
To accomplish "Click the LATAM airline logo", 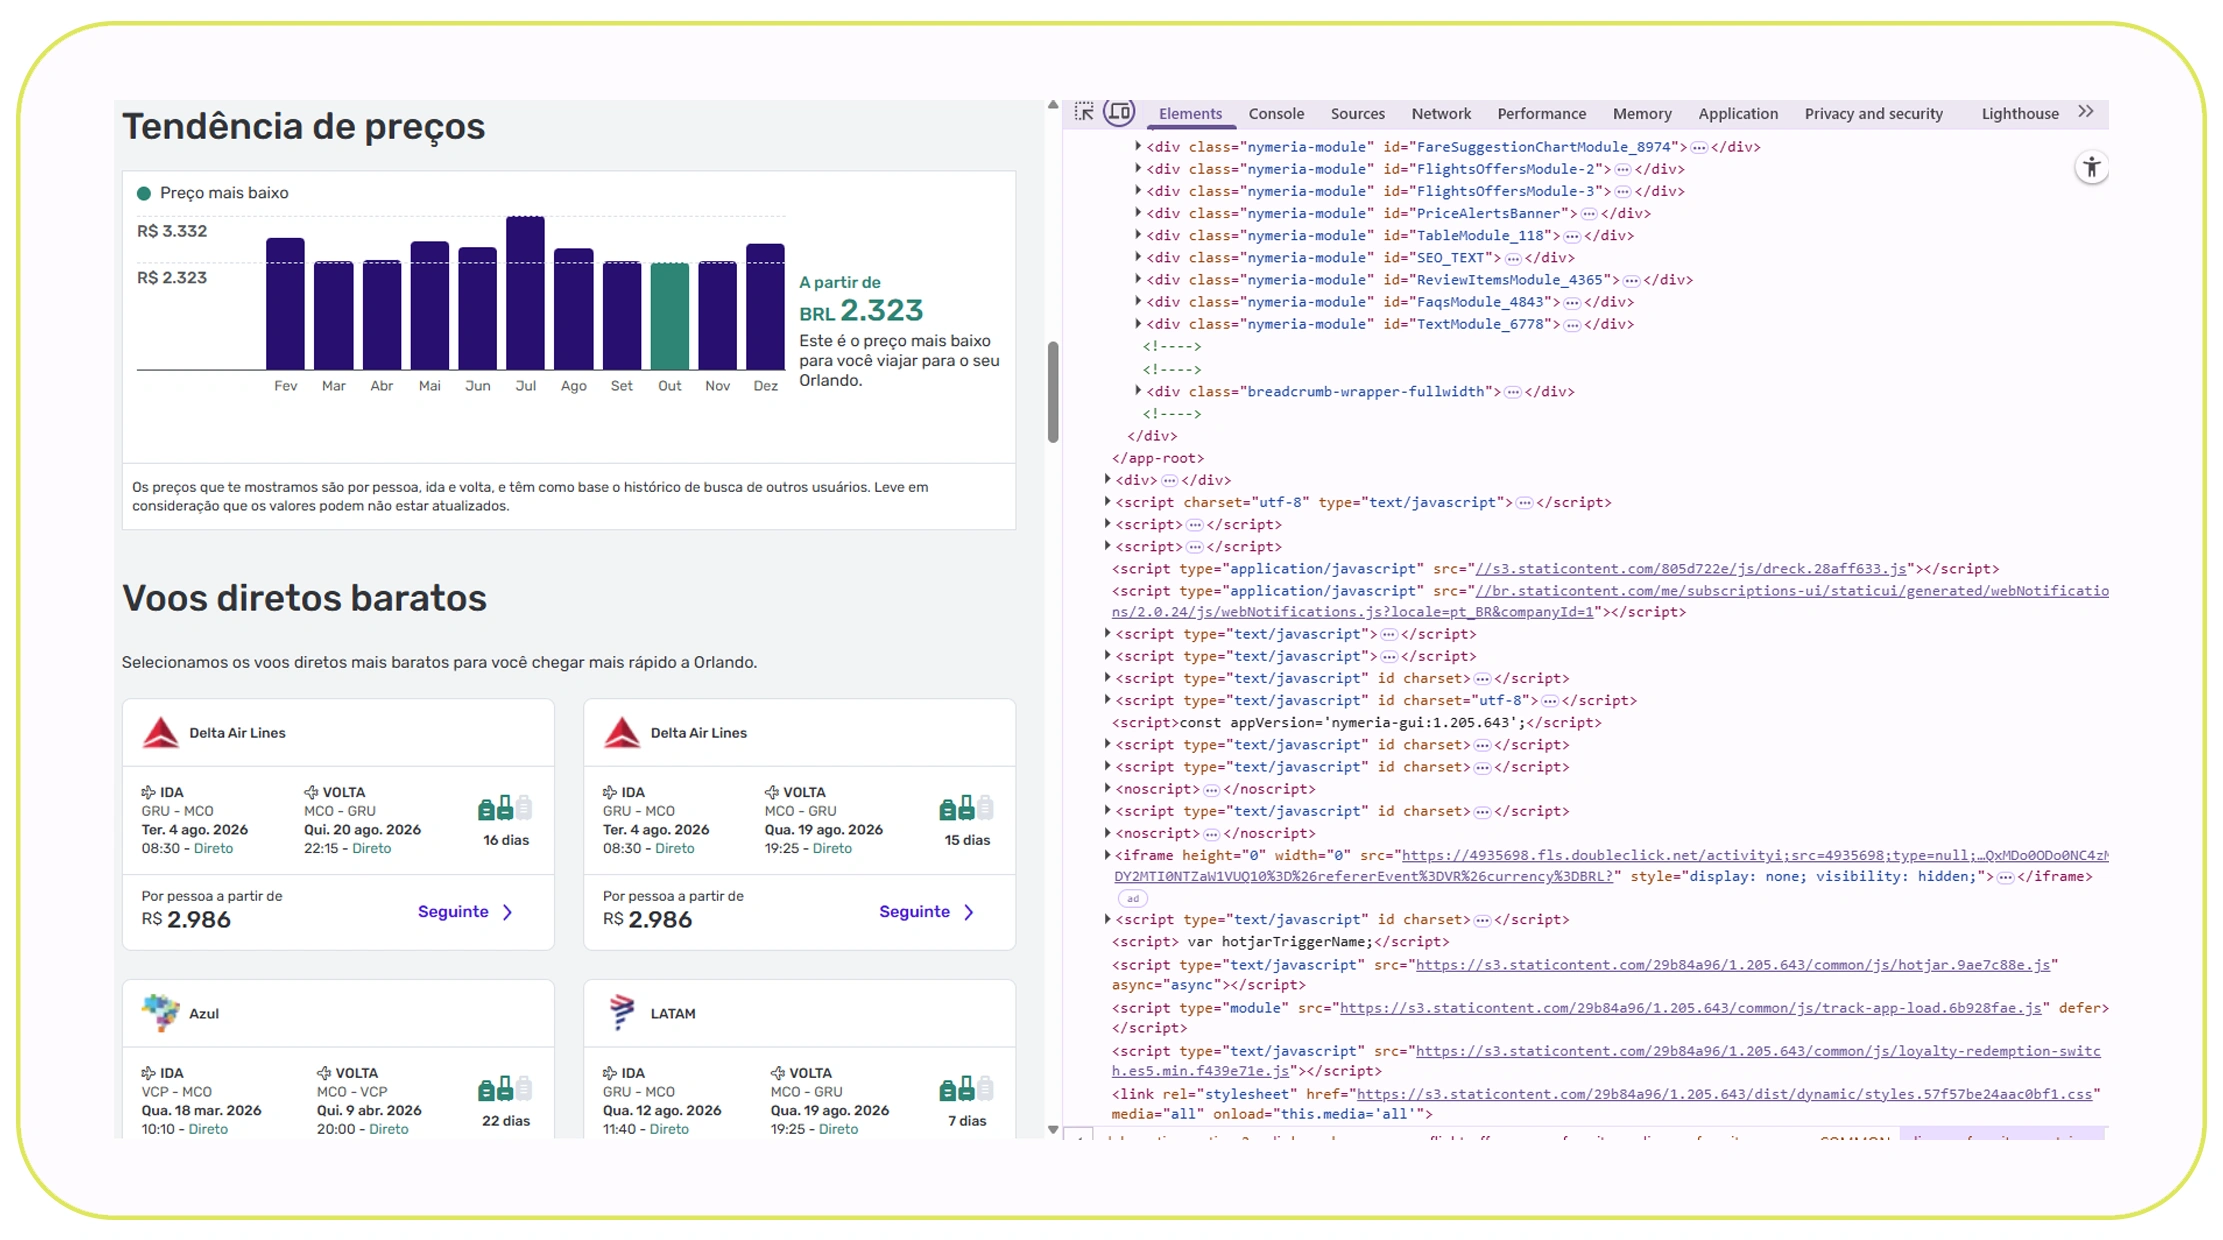I will click(x=622, y=1012).
